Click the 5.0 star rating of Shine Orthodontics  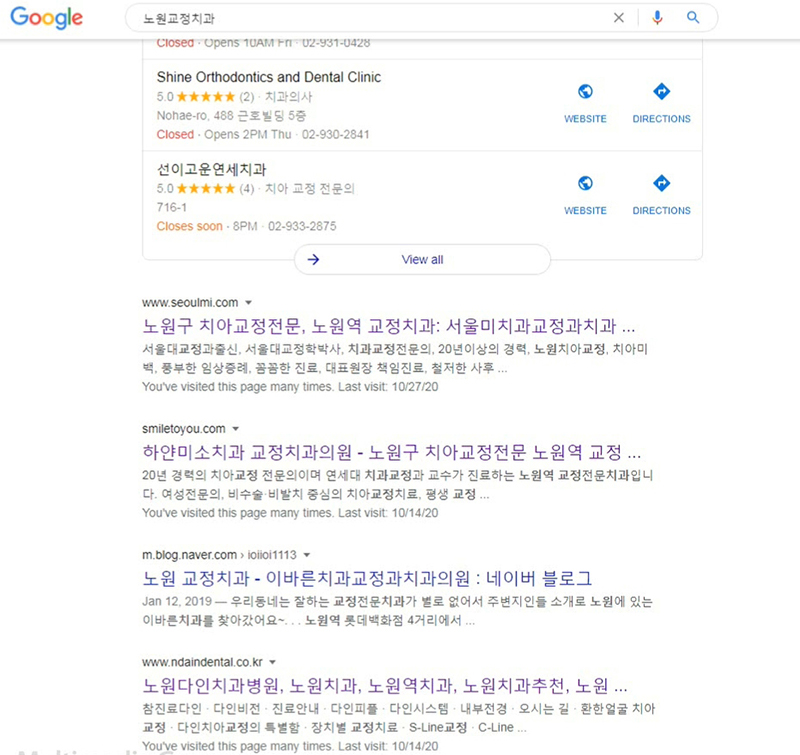point(195,97)
